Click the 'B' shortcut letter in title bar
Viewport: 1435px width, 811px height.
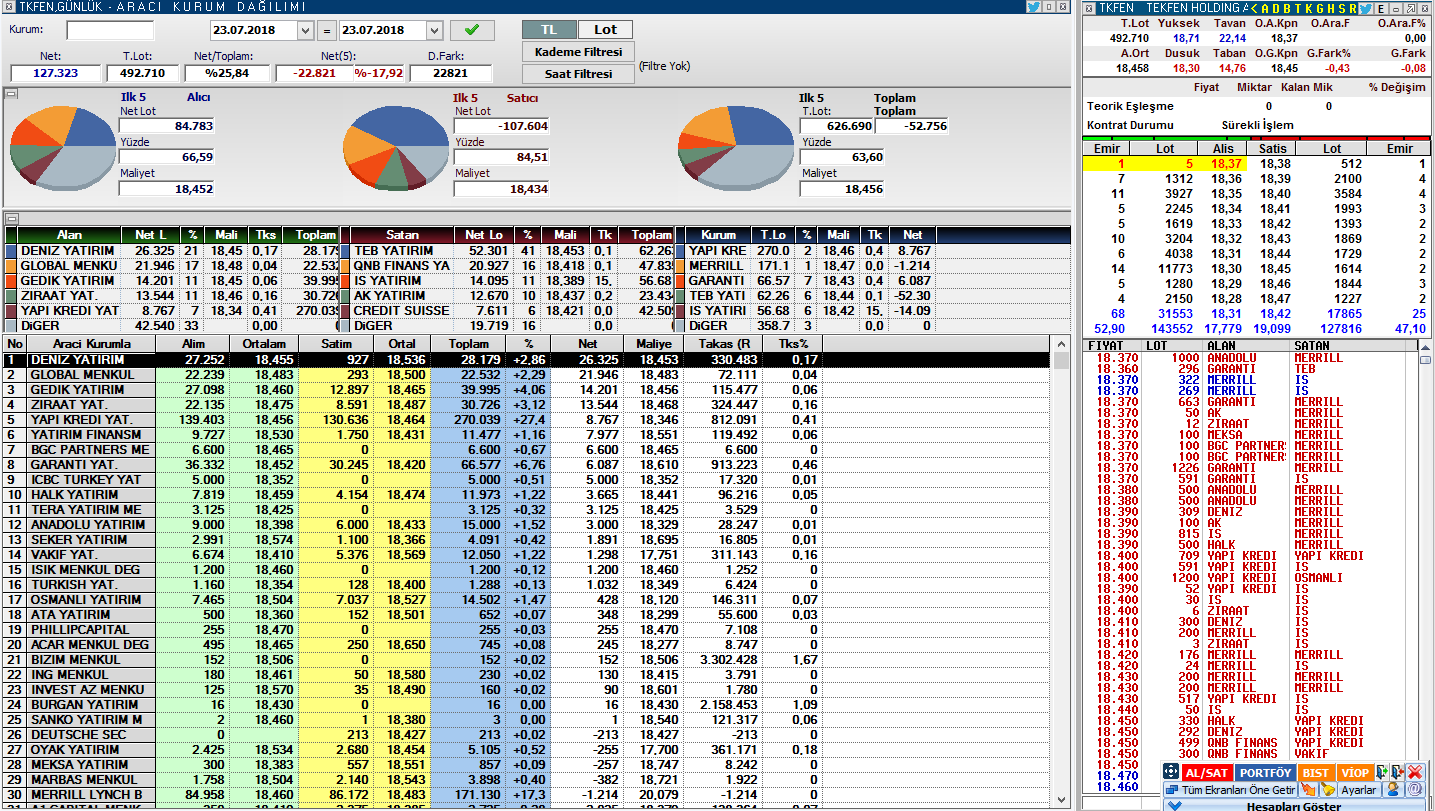coord(1287,8)
